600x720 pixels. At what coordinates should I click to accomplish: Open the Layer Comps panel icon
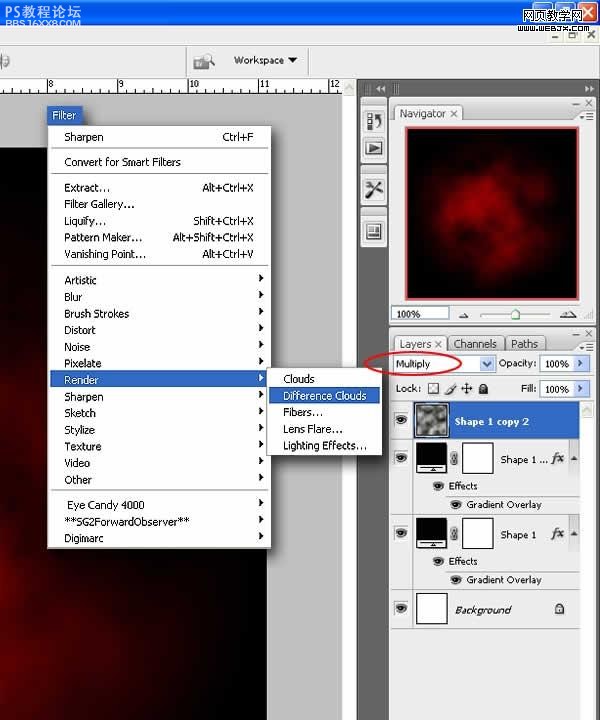[x=374, y=231]
